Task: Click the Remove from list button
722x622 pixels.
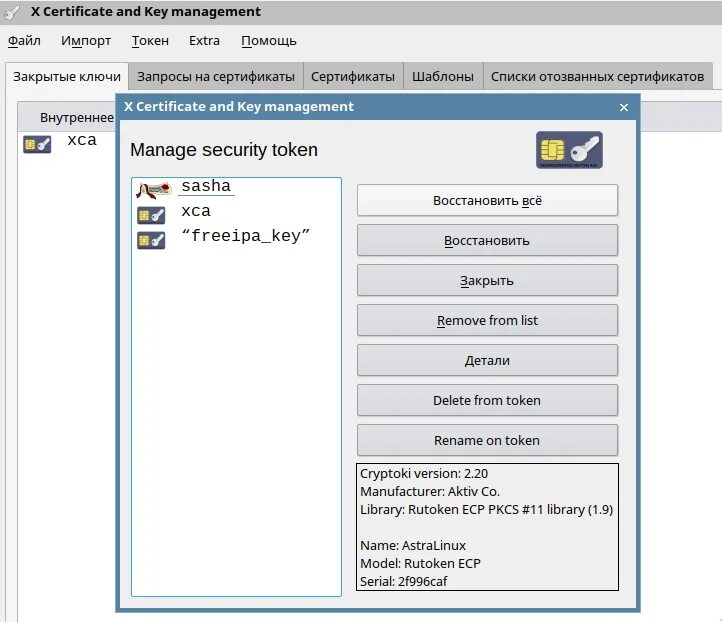Action: [x=487, y=320]
